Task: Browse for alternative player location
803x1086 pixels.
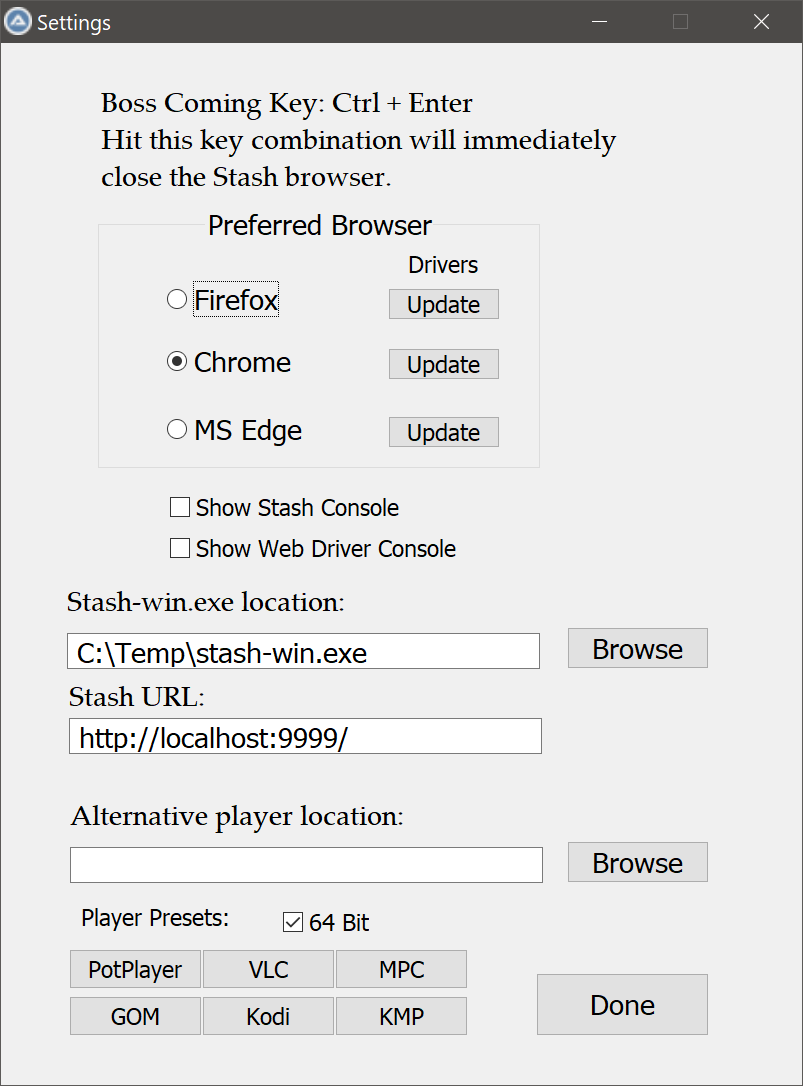Action: pyautogui.click(x=637, y=862)
